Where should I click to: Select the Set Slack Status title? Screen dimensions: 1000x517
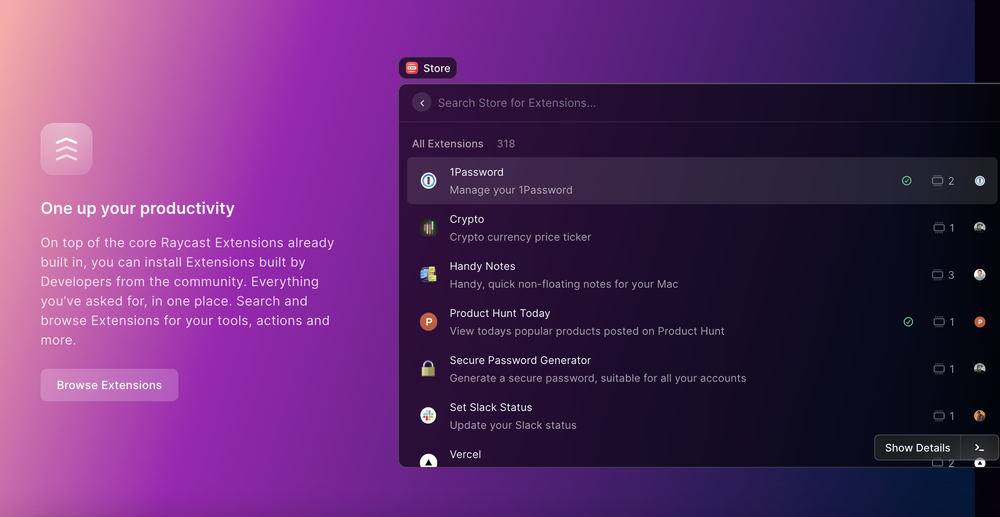click(490, 407)
